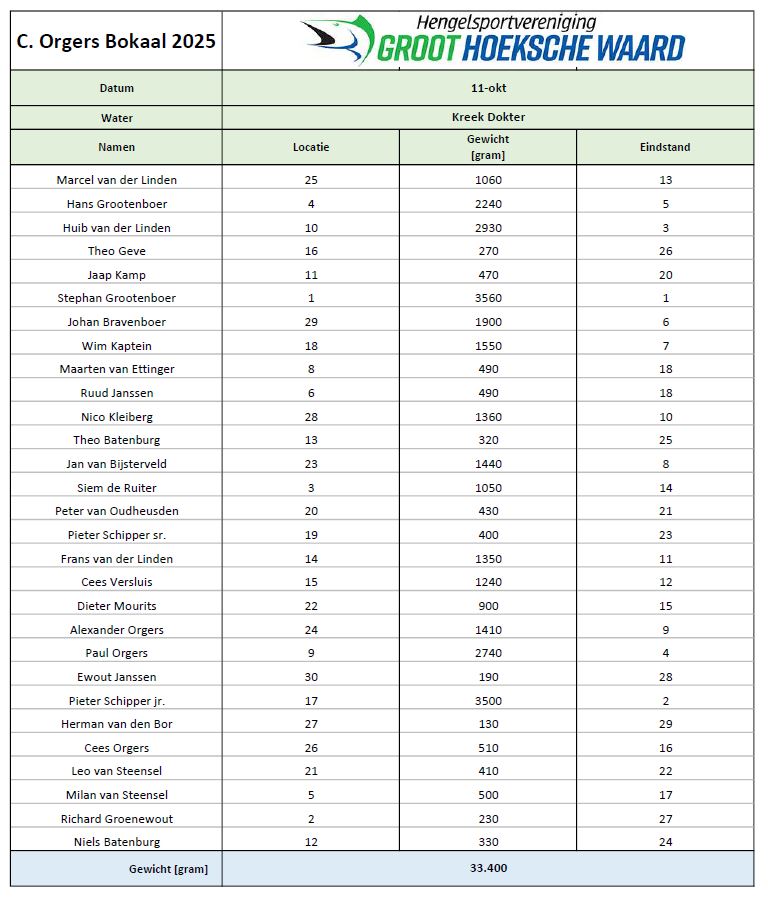Screen dimensions: 768x903
Task: Select the C. Orgers Bokaal 2025 title cell
Action: (116, 42)
